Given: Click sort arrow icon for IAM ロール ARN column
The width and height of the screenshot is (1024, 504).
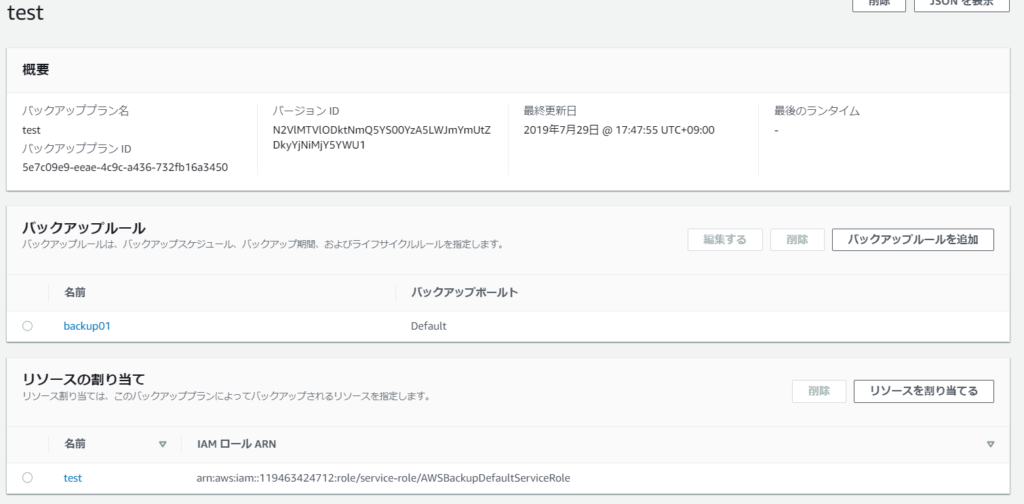Looking at the screenshot, I should pos(990,444).
